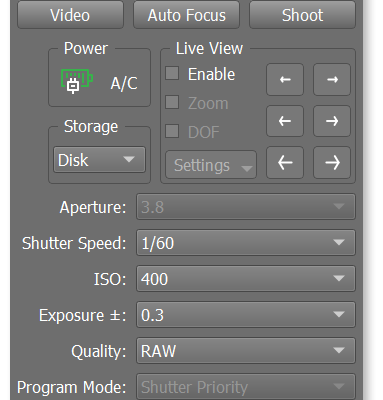Click the large right focus arrow button
This screenshot has width=383, height=400.
point(332,163)
